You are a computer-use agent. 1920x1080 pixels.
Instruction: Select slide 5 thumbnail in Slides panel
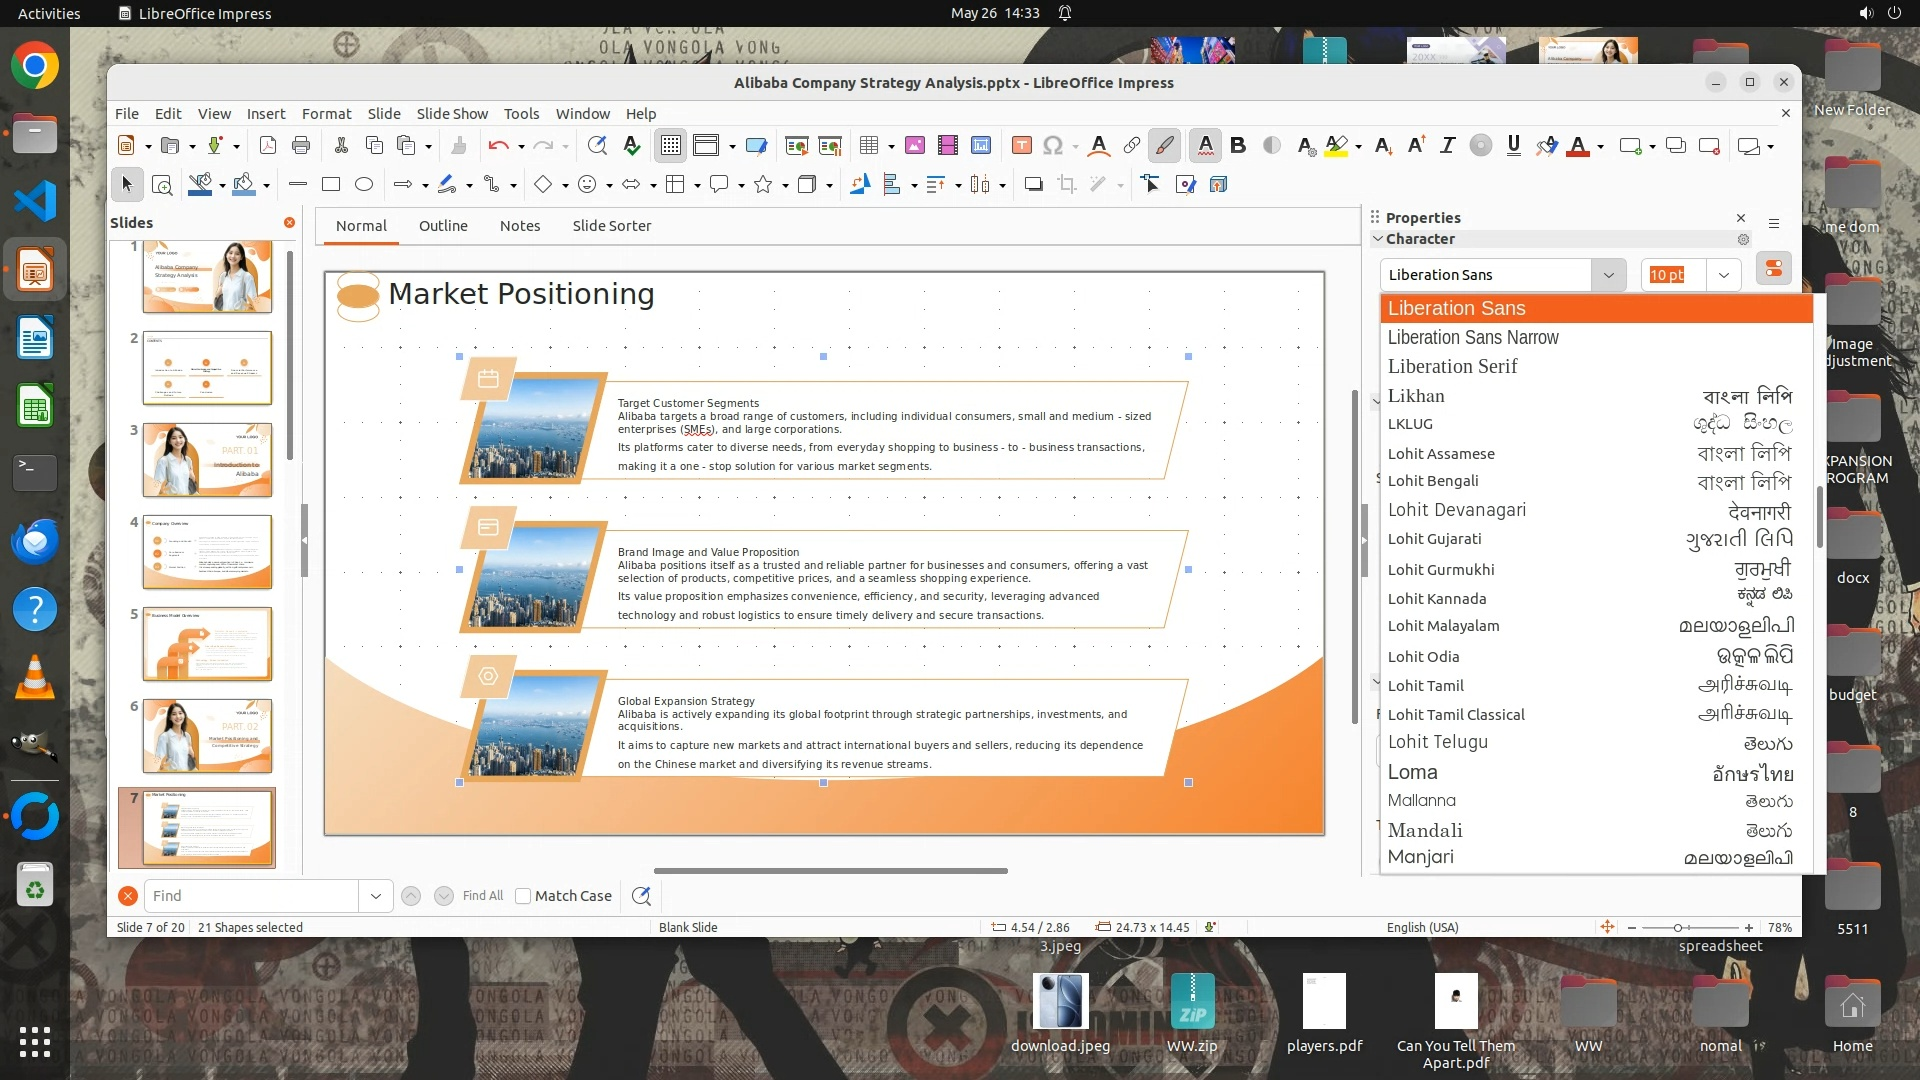click(x=207, y=643)
